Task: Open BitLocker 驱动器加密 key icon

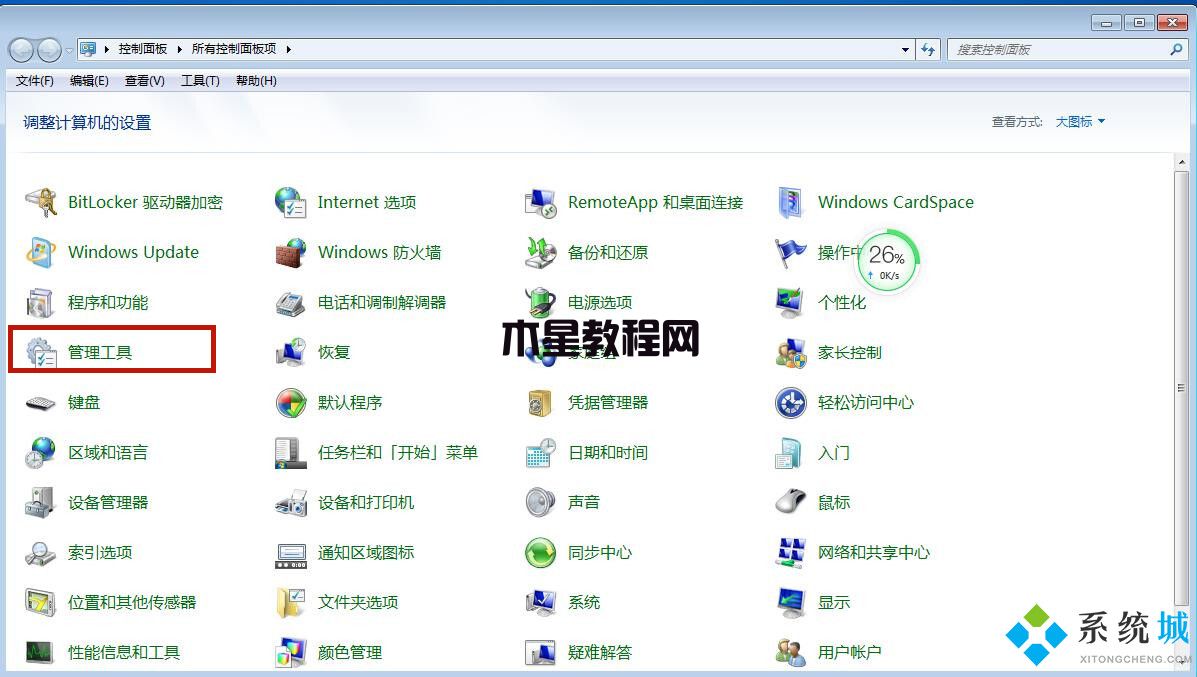Action: 40,202
